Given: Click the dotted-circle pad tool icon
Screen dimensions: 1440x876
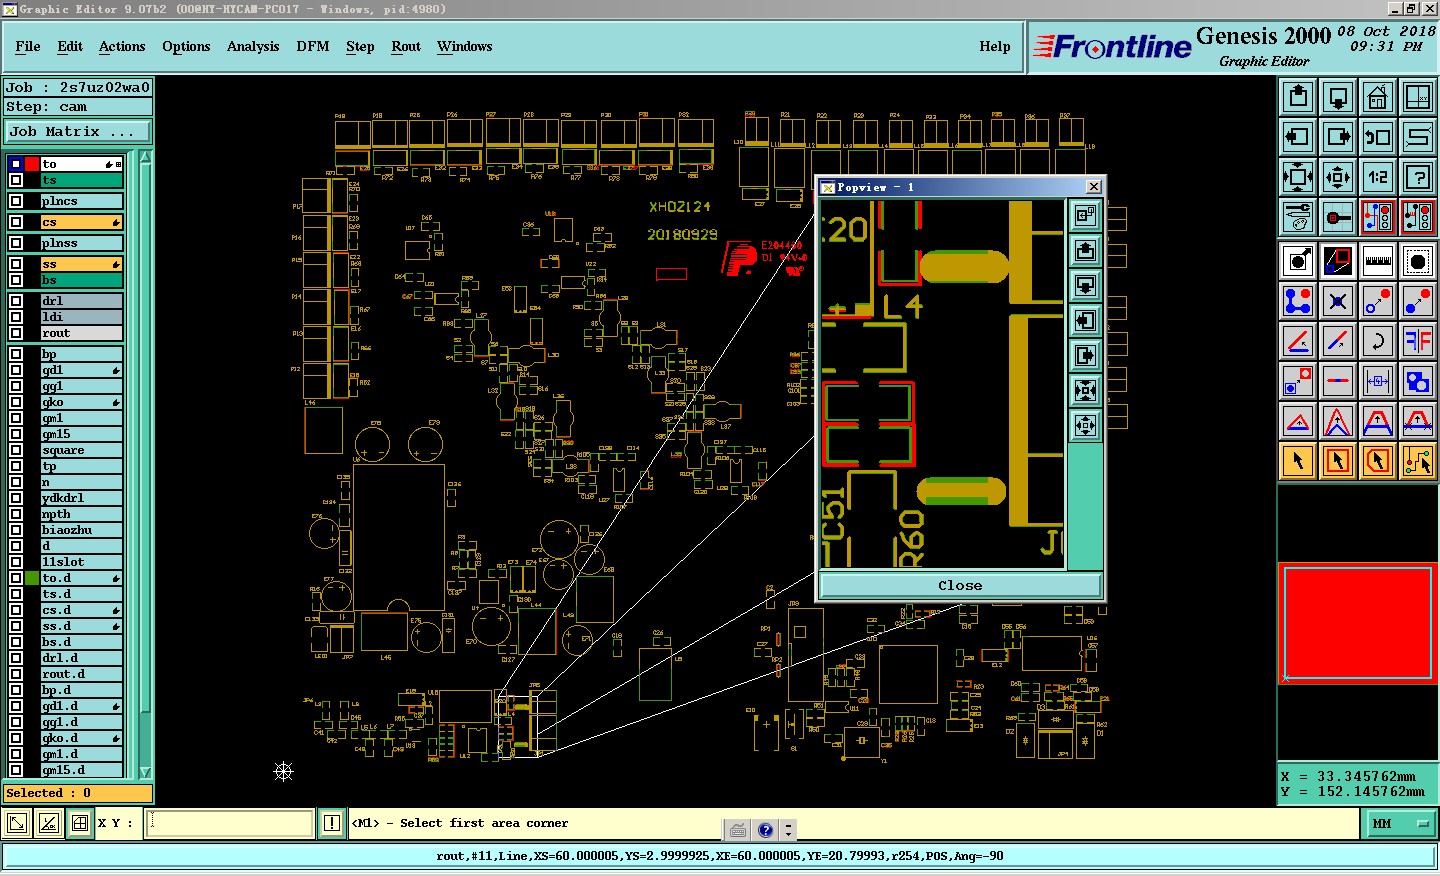Looking at the screenshot, I should (x=1418, y=261).
